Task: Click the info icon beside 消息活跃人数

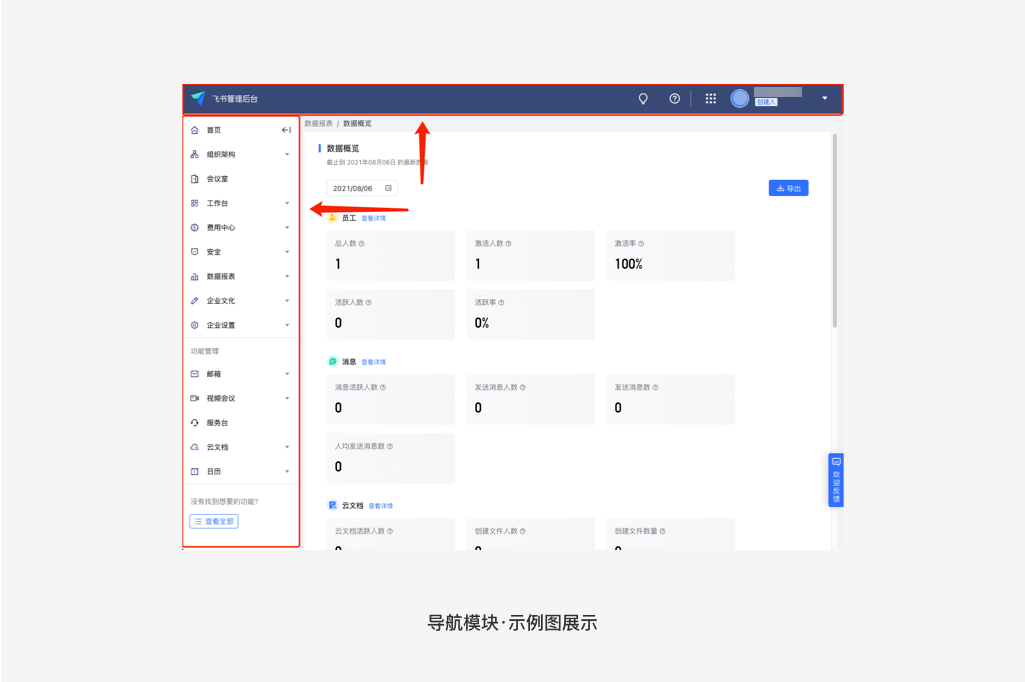Action: (x=383, y=387)
